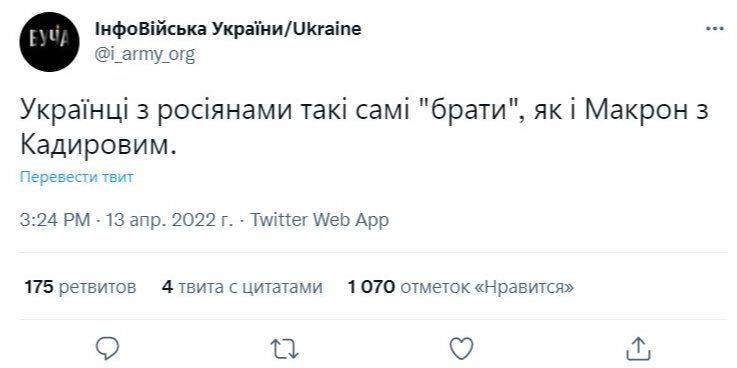The width and height of the screenshot is (737, 368).
Task: Click Twitter Web App source label
Action: [319, 219]
